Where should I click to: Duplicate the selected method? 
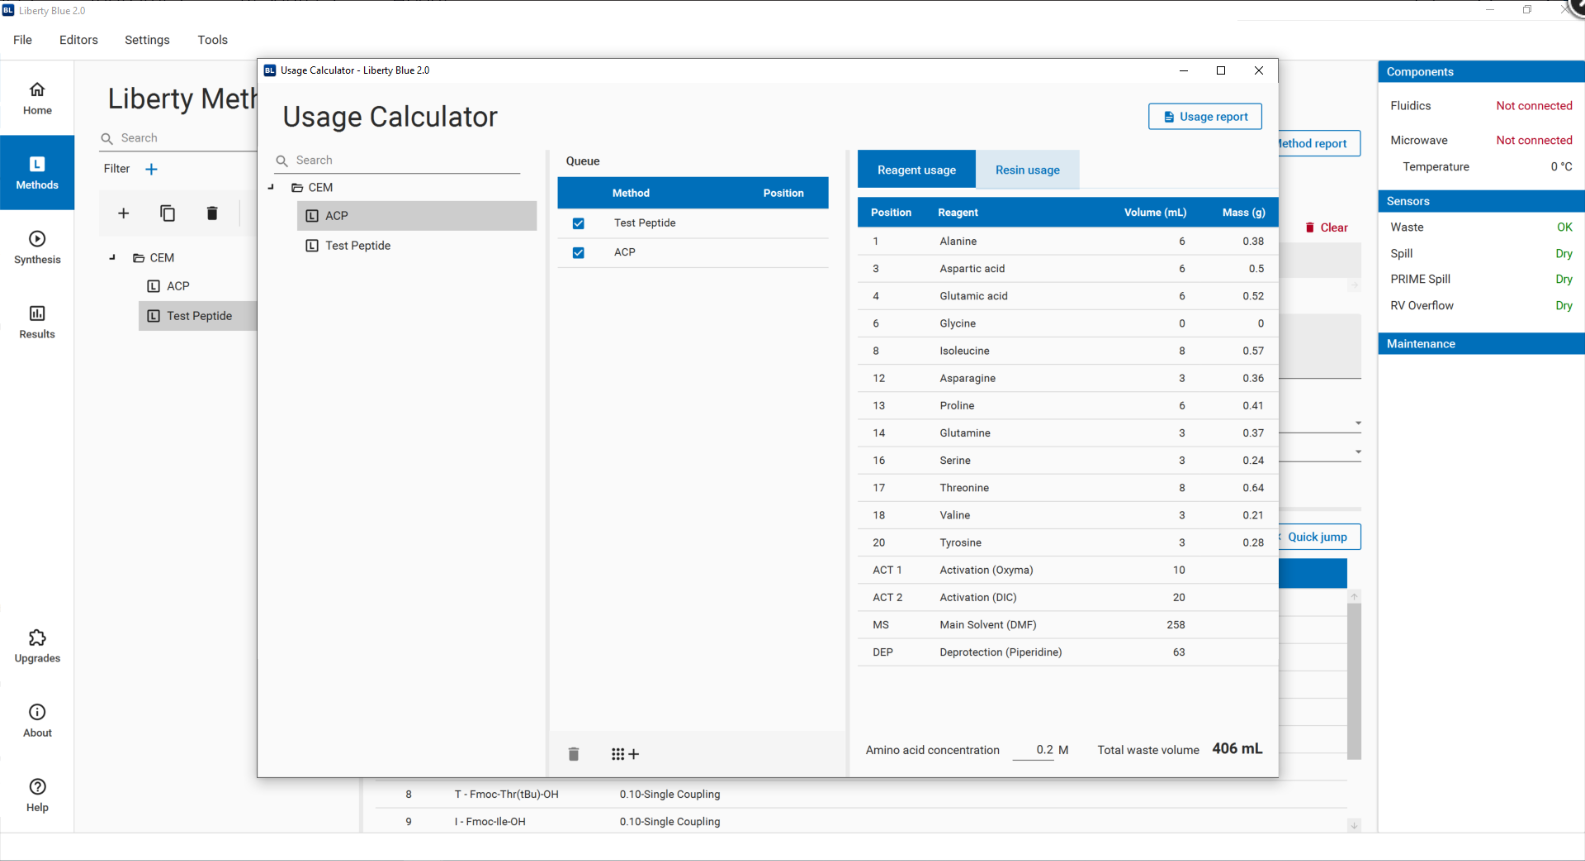pyautogui.click(x=168, y=213)
